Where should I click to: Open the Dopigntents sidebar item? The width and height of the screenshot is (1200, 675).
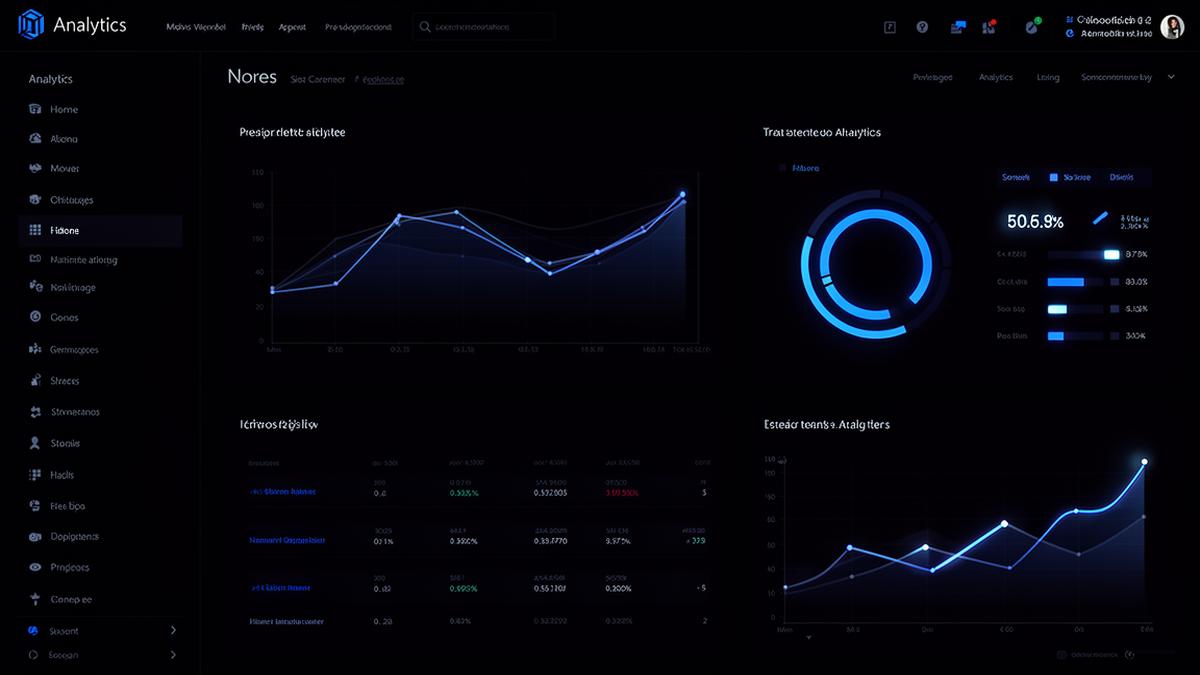[x=62, y=536]
